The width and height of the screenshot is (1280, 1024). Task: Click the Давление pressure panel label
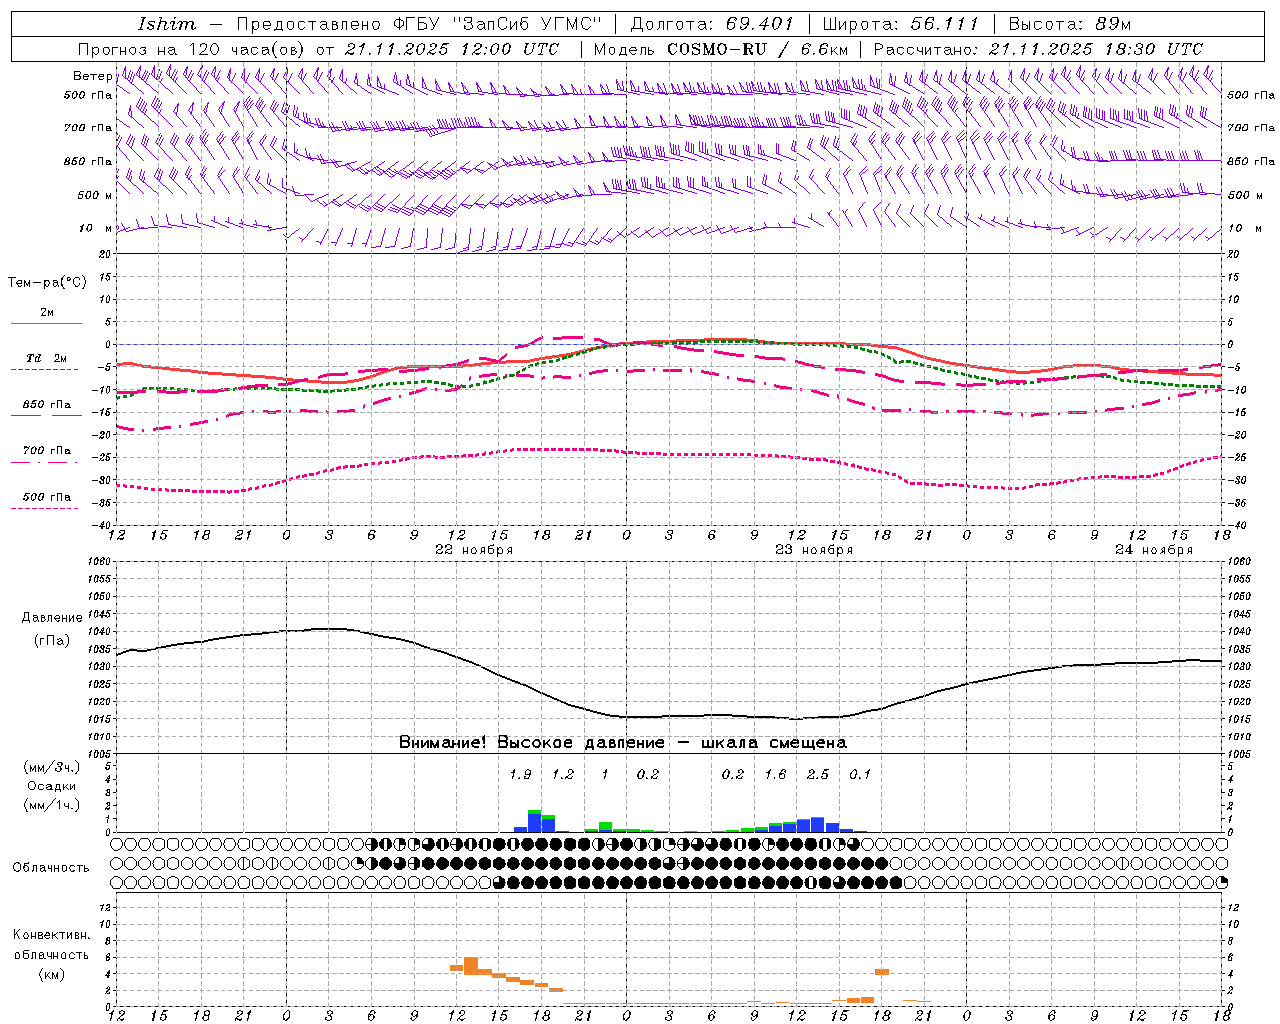[51, 618]
